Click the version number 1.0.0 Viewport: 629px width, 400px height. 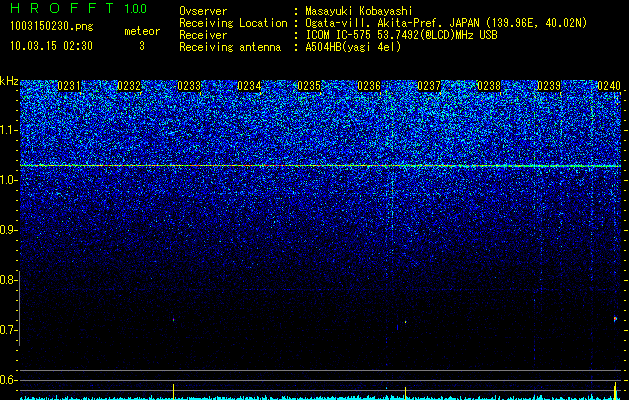[135, 8]
